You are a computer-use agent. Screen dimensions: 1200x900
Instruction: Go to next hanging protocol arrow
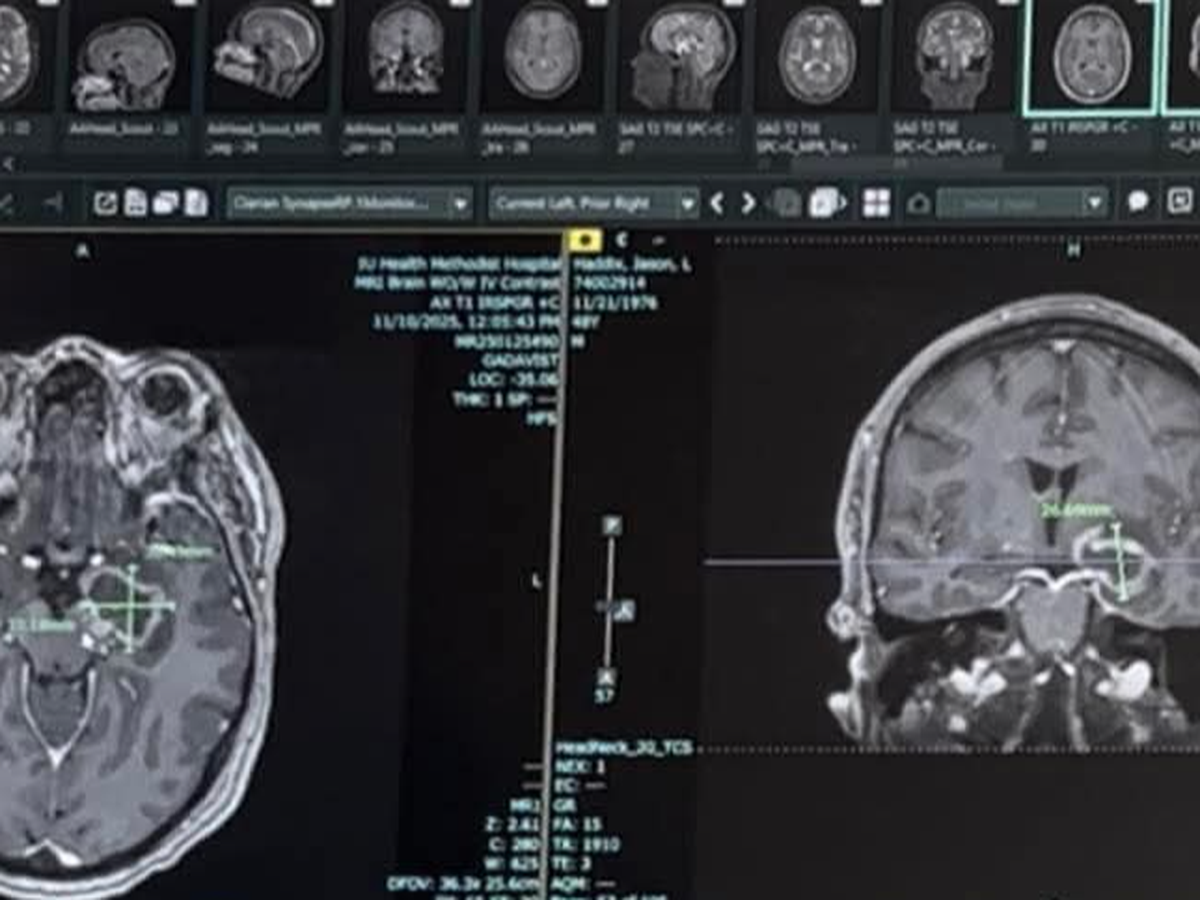click(x=748, y=203)
